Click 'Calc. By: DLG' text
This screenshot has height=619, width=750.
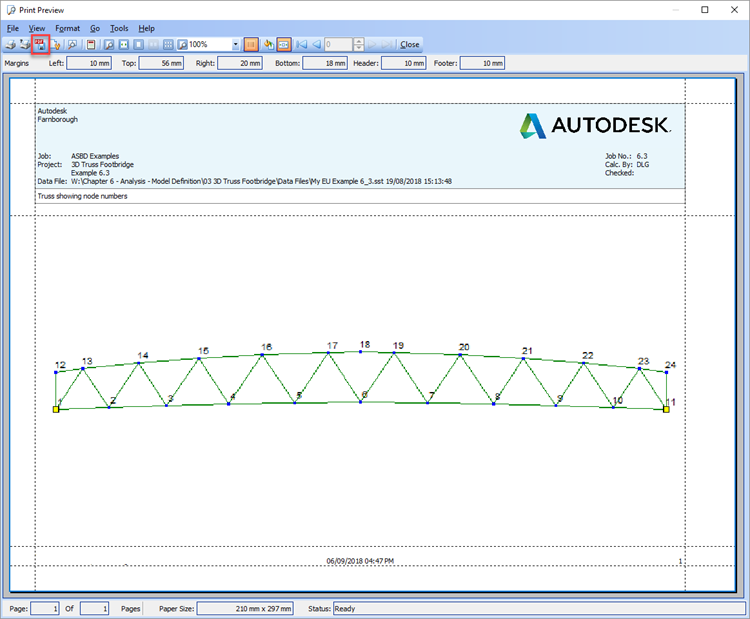[627, 165]
